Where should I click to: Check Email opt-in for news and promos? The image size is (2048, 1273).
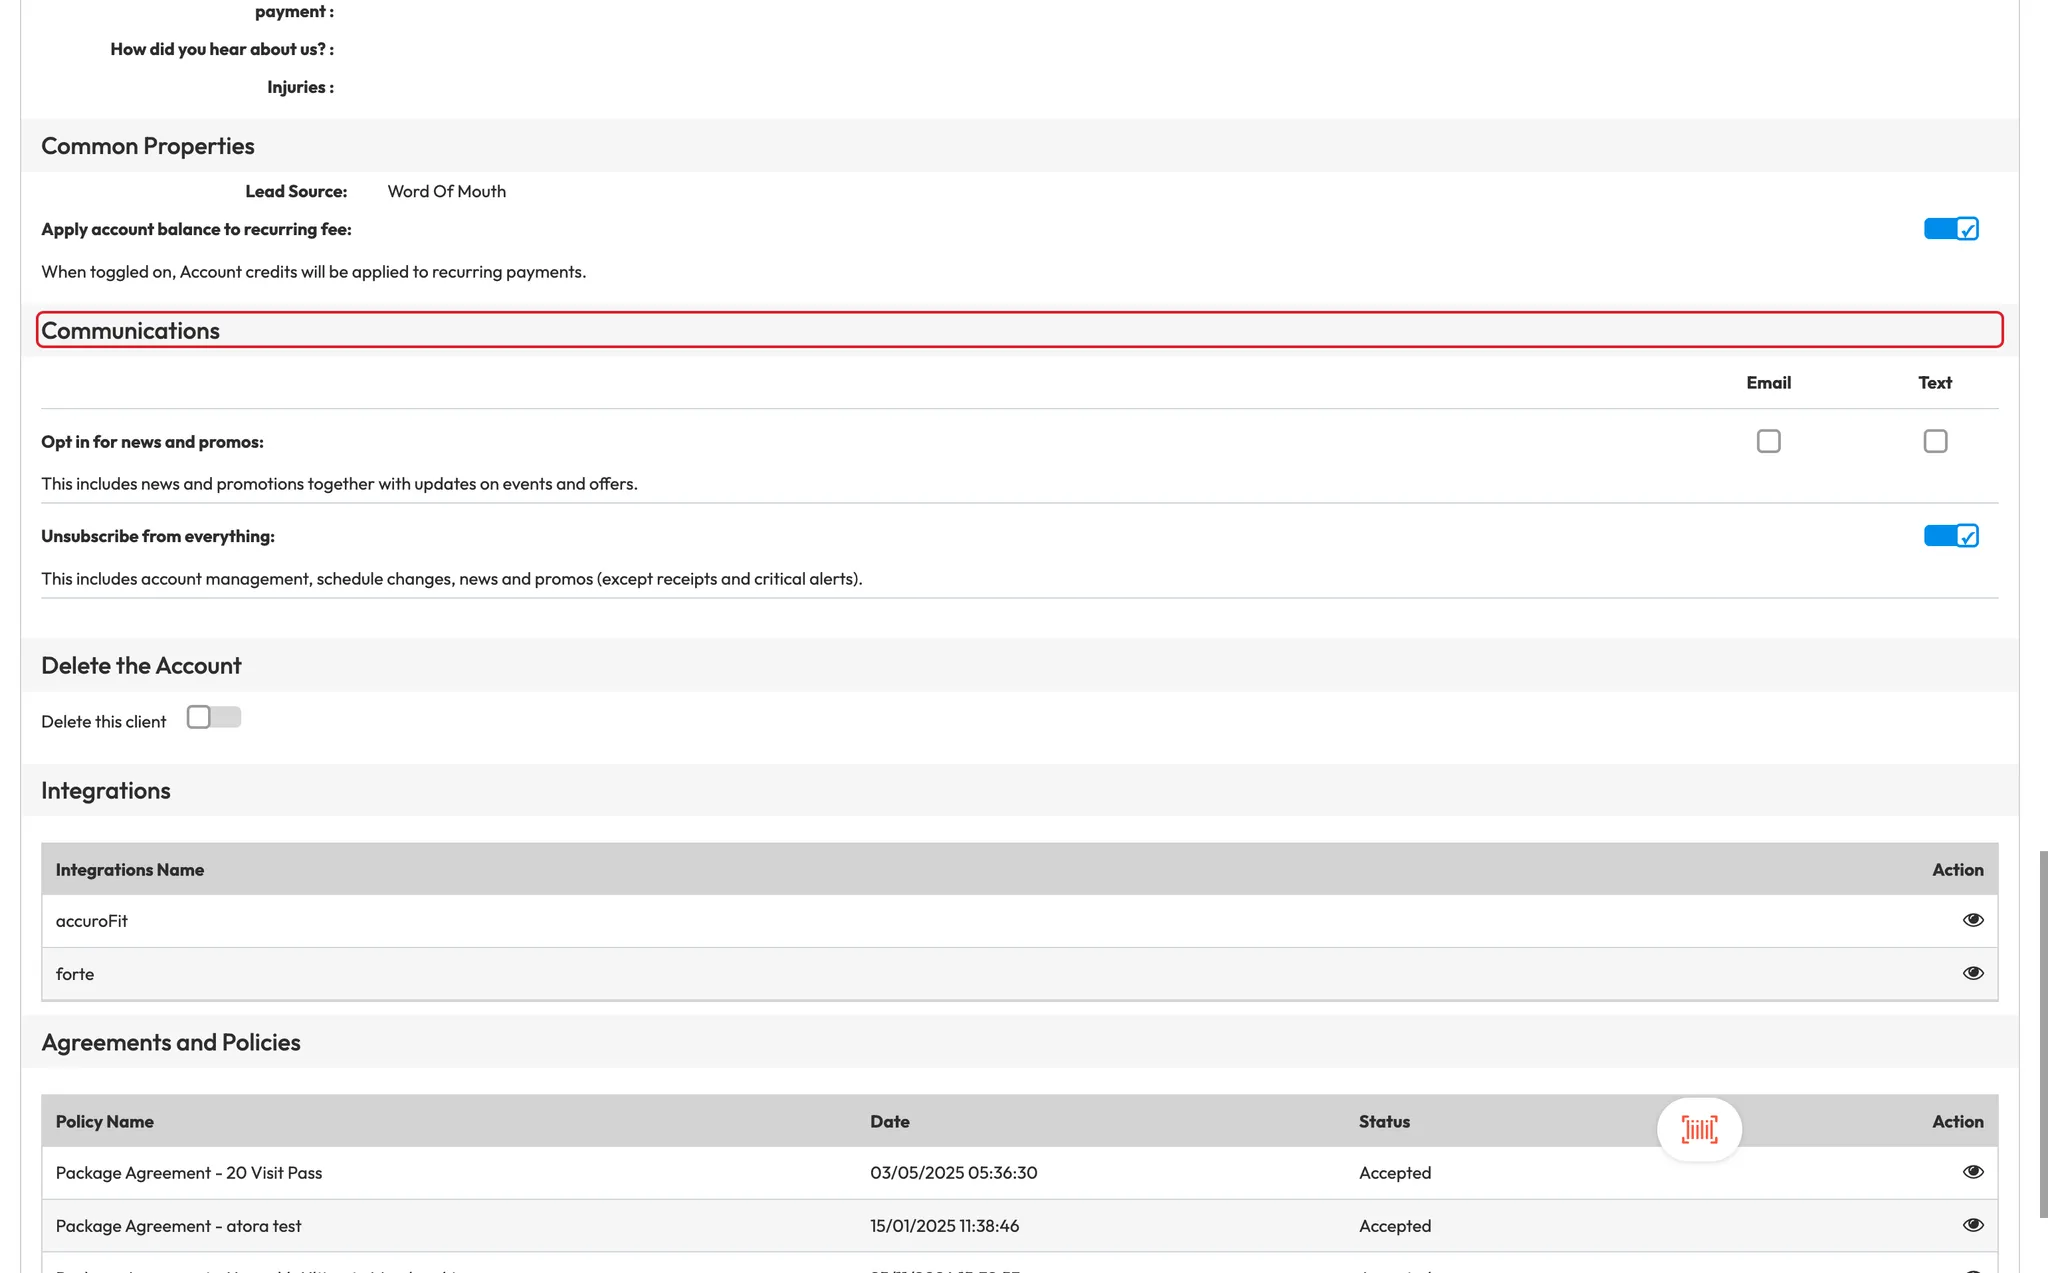click(x=1768, y=441)
